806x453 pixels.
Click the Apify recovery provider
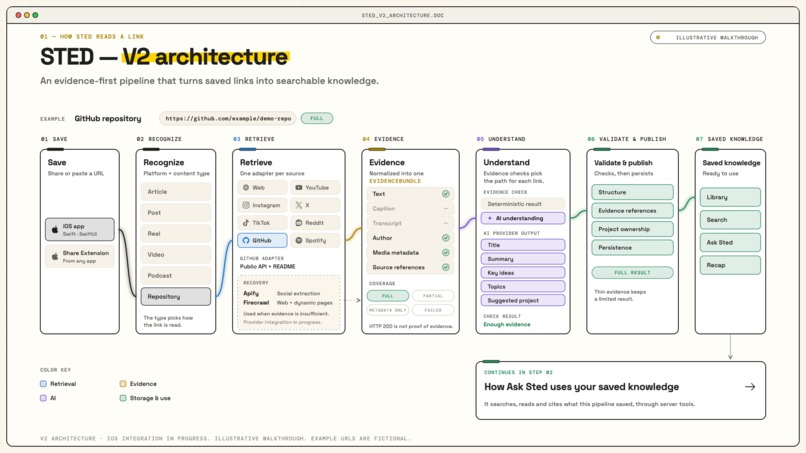coord(251,293)
